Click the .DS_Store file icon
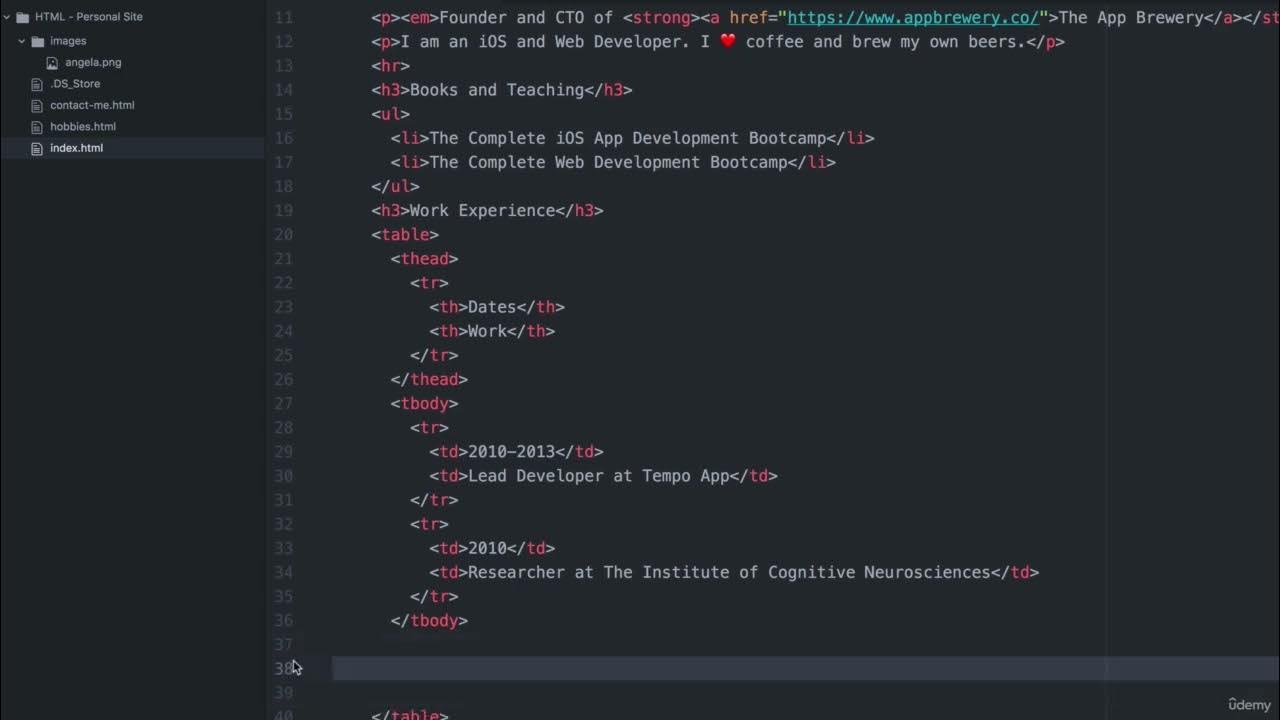The width and height of the screenshot is (1280, 720). point(38,84)
